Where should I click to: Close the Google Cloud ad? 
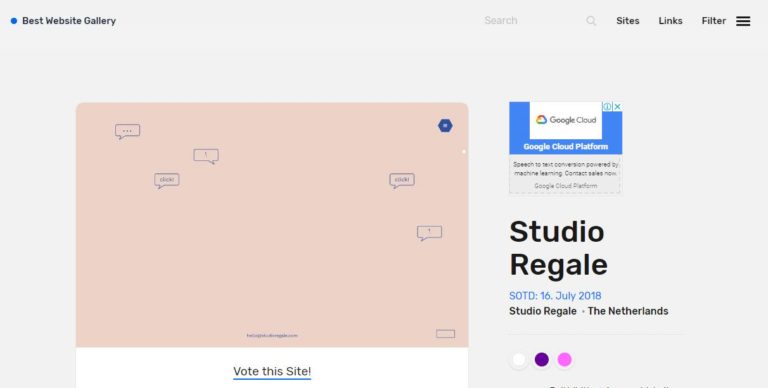click(x=618, y=106)
